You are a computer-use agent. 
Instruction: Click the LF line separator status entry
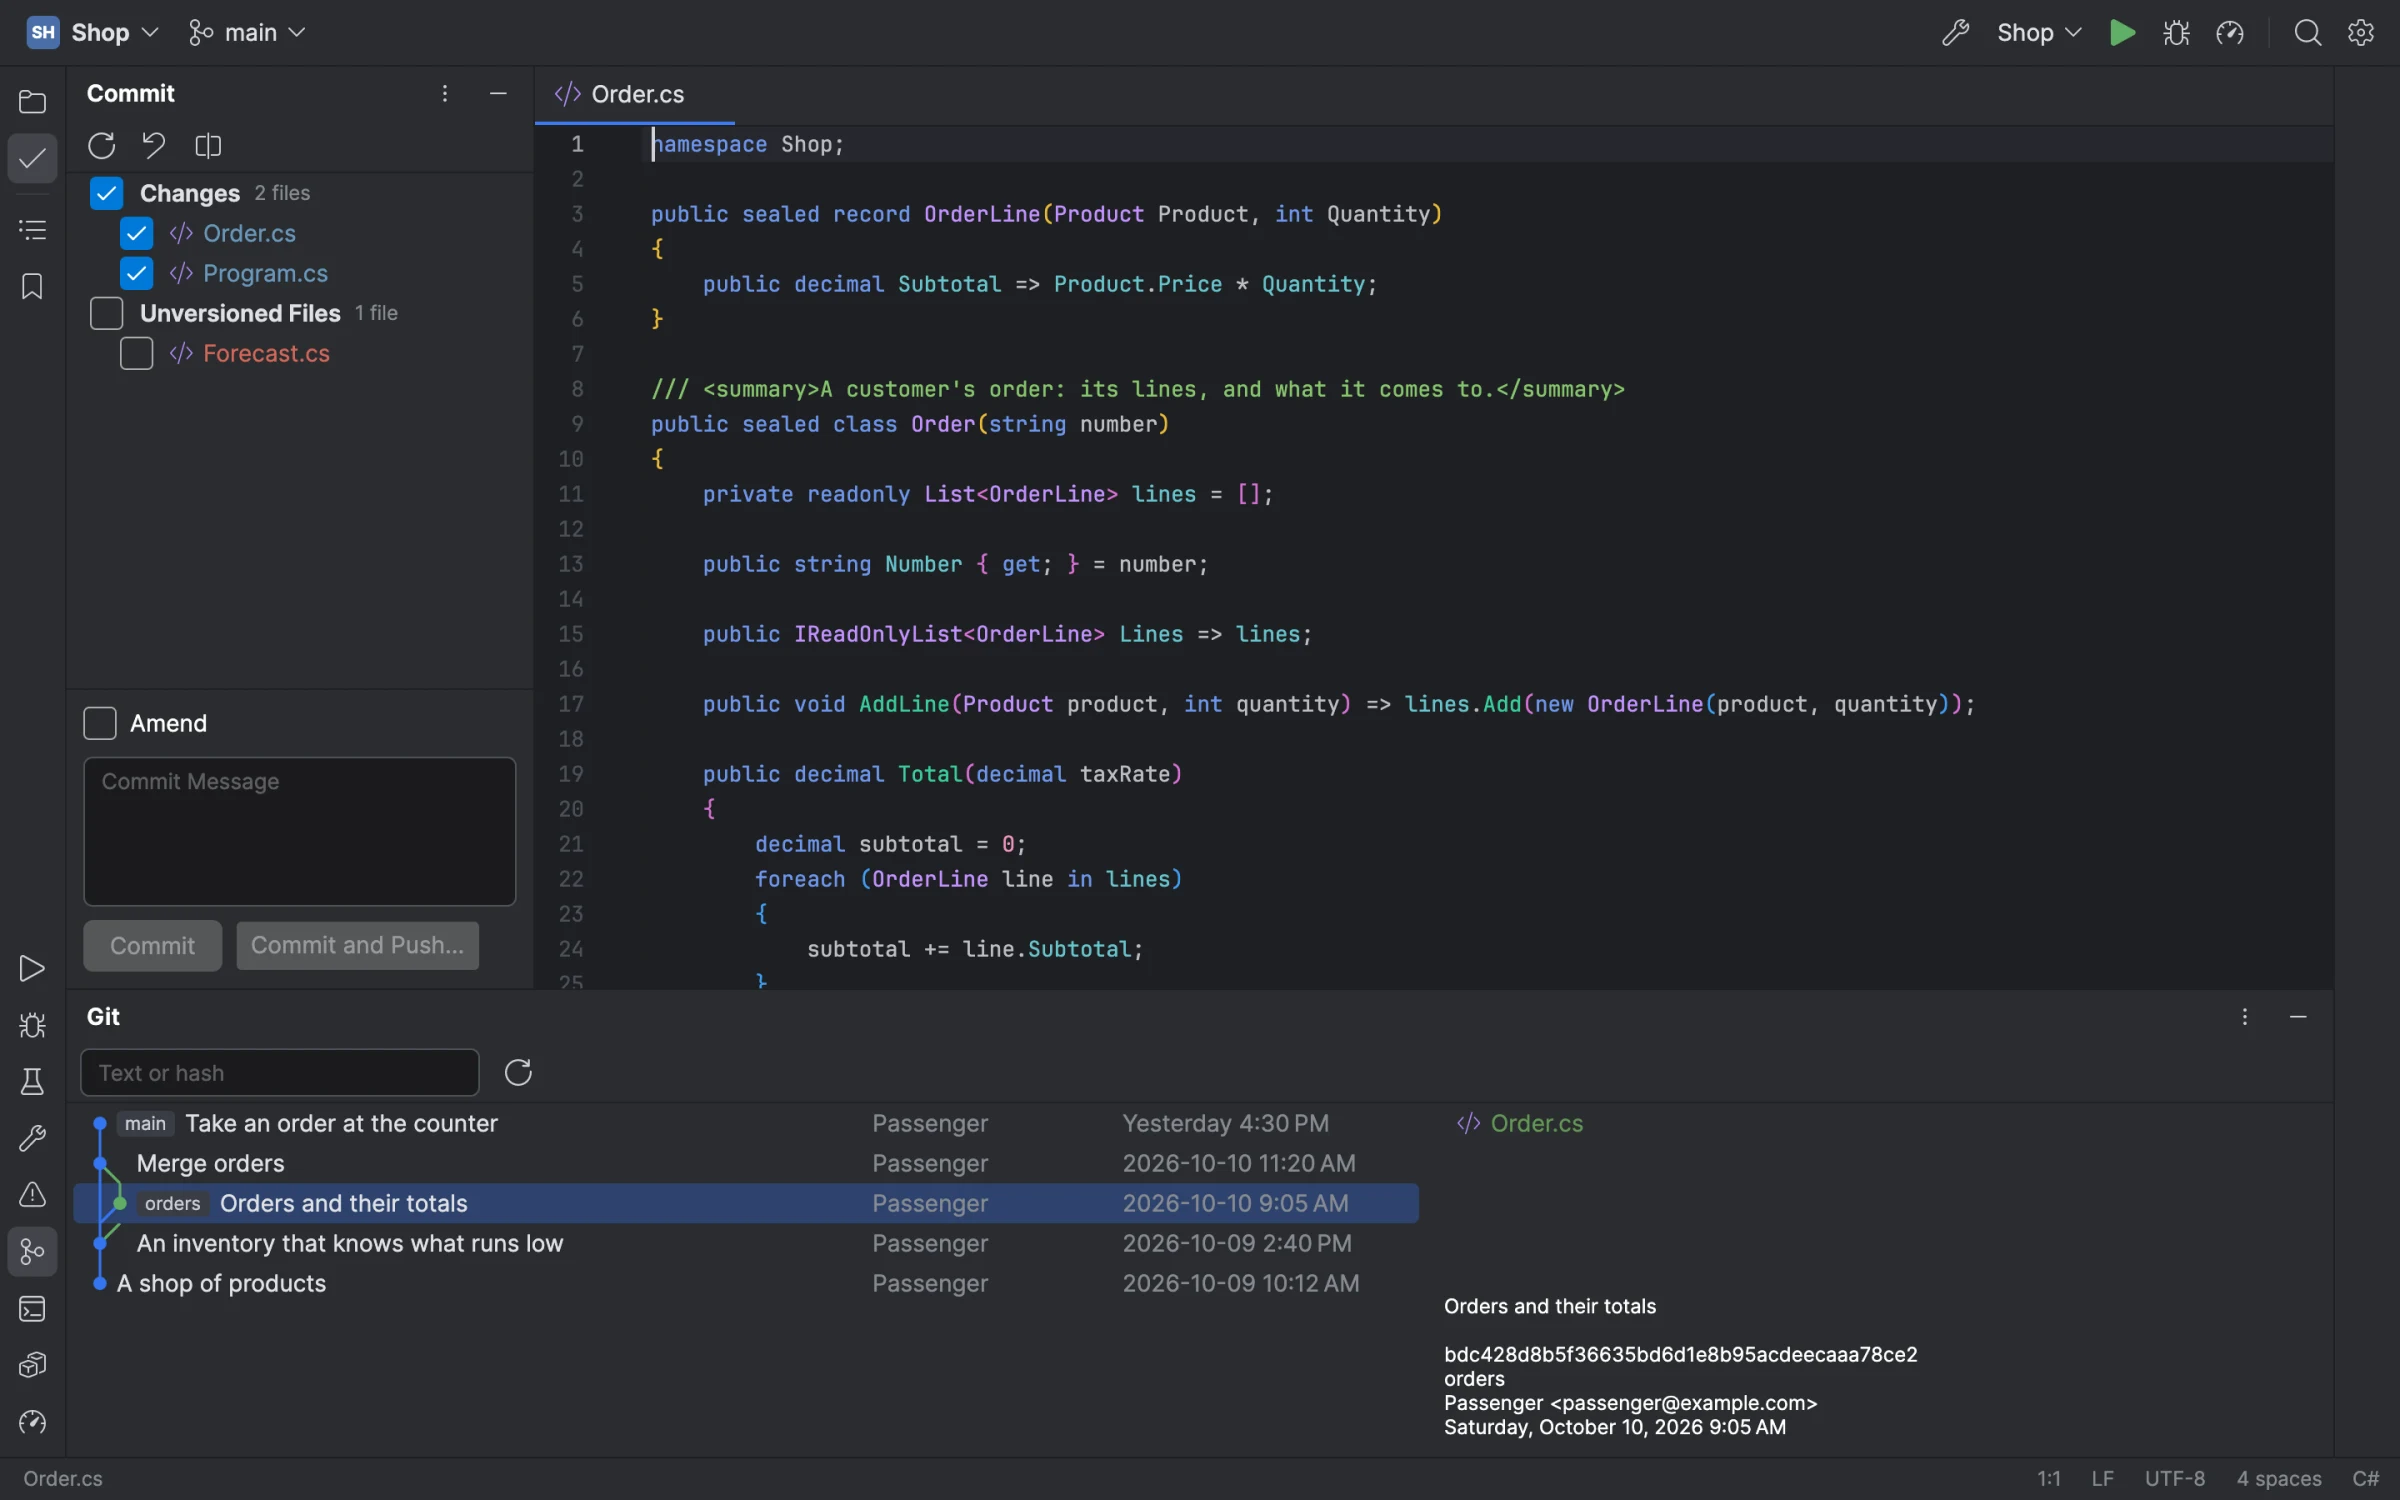tap(2102, 1478)
